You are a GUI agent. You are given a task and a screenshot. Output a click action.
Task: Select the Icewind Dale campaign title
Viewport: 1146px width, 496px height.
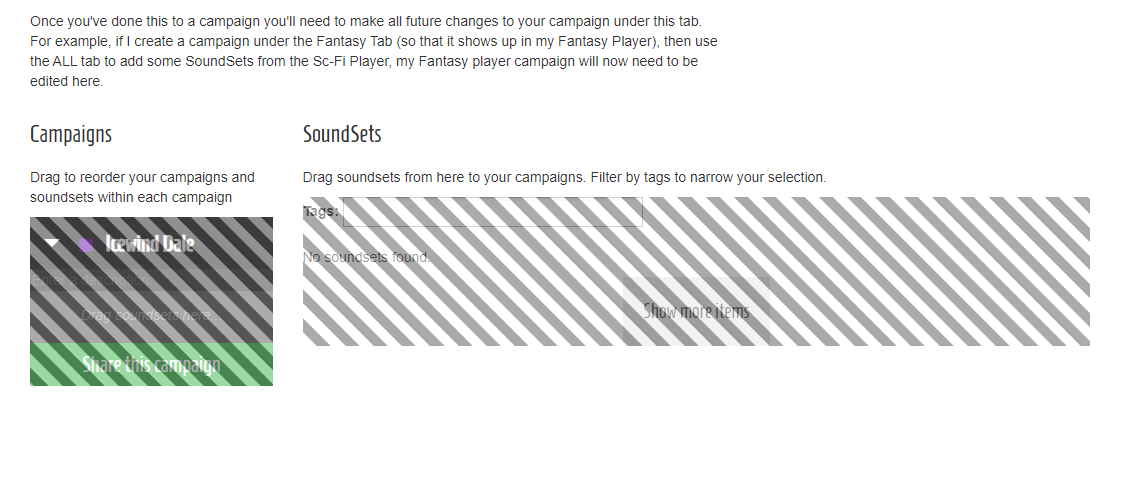pyautogui.click(x=150, y=244)
